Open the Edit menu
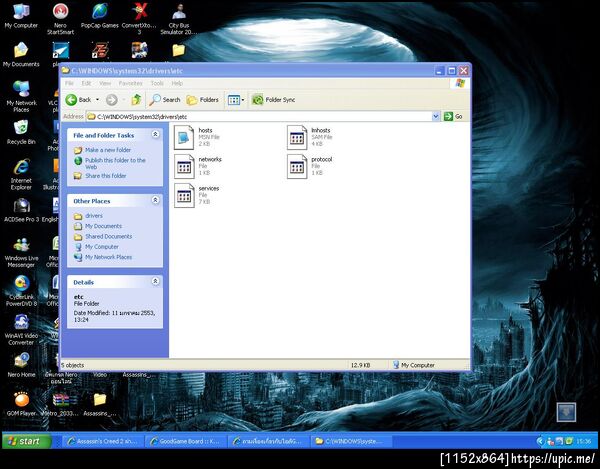Viewport: 600px width, 469px height. coord(86,83)
